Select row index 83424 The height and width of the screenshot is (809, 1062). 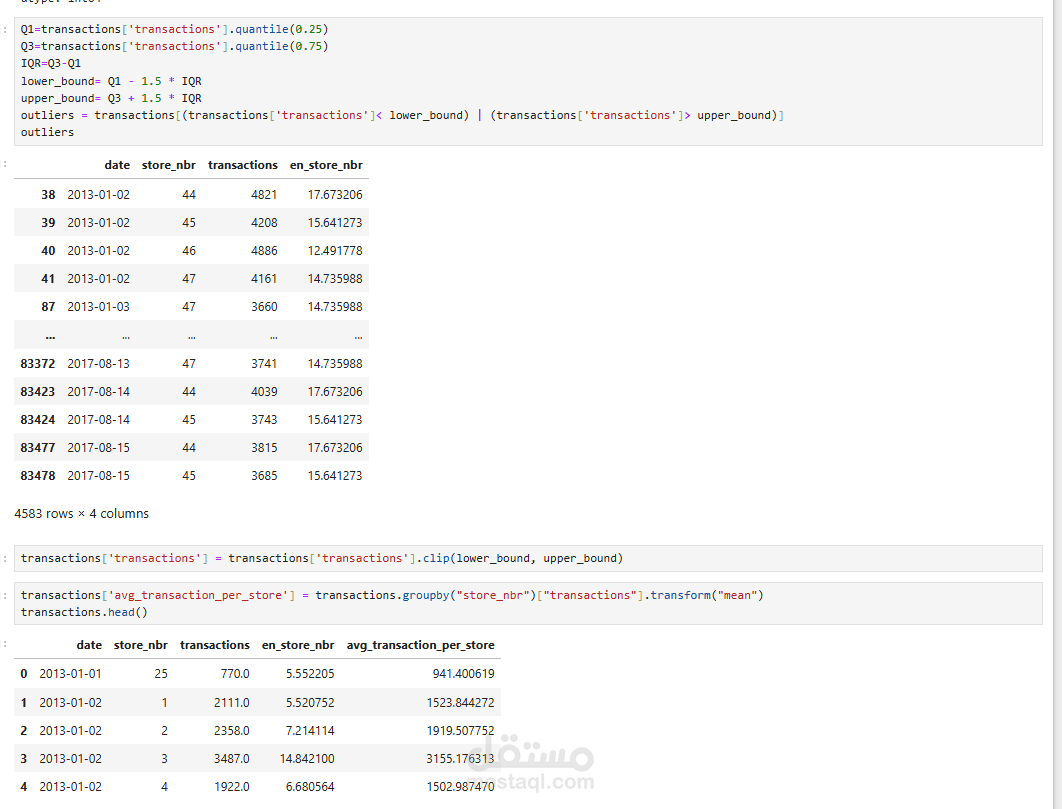tap(38, 420)
